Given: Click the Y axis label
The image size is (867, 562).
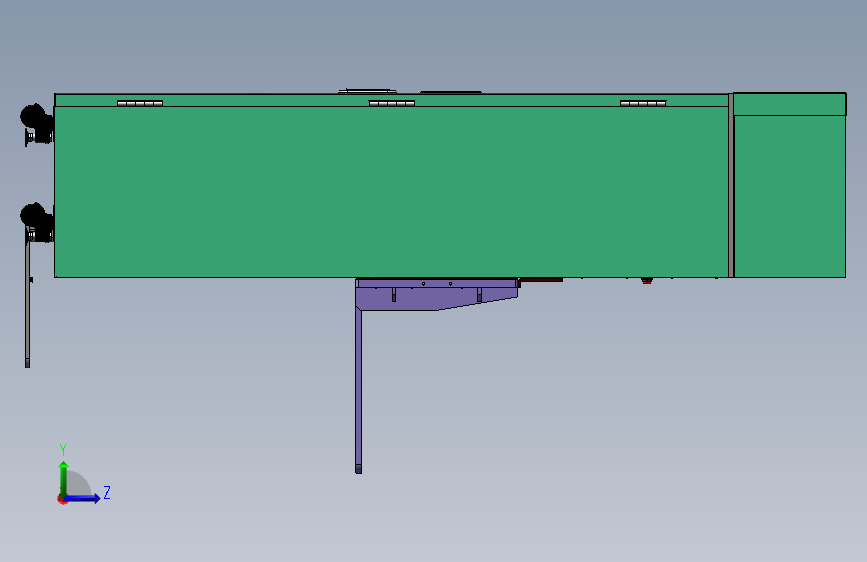Looking at the screenshot, I should (63, 450).
